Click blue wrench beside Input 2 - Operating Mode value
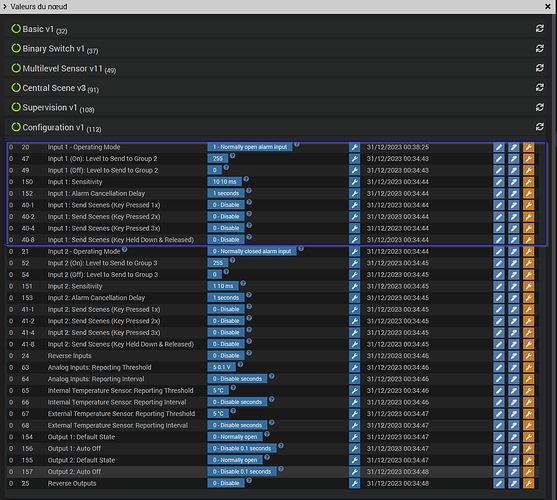The image size is (557, 500). [x=354, y=251]
